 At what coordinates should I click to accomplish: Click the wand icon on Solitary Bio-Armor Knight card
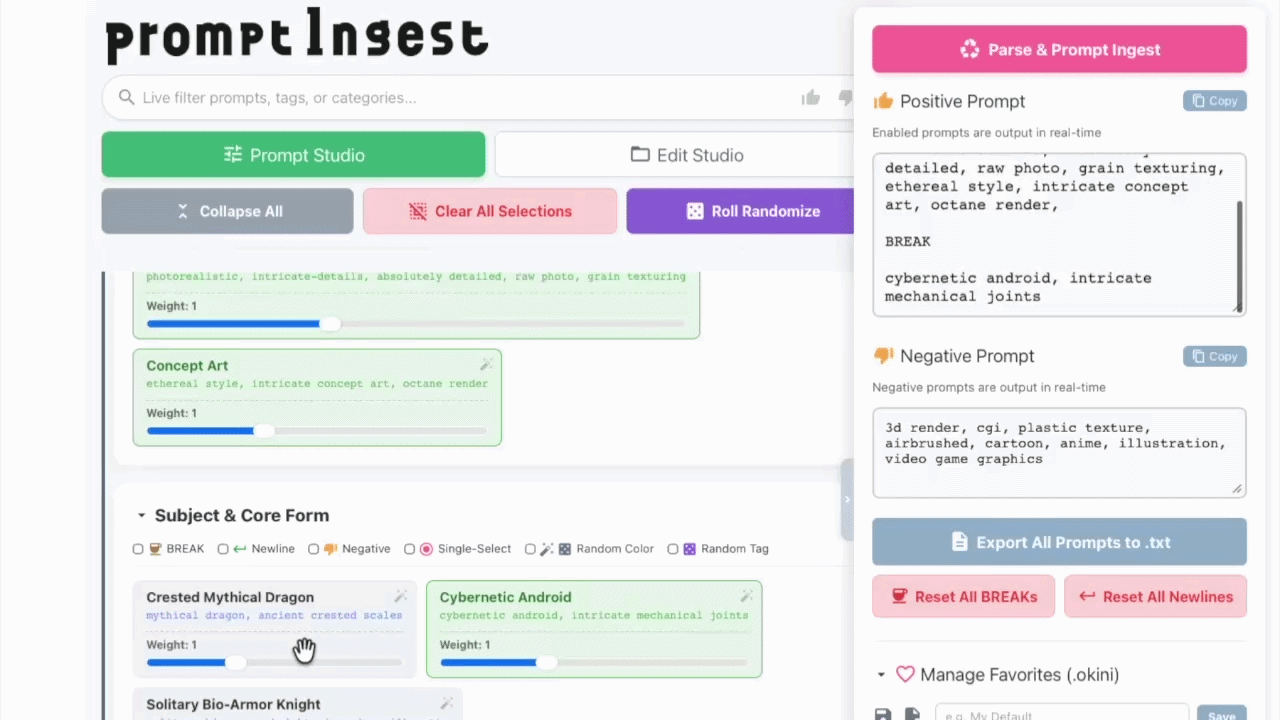pos(447,704)
